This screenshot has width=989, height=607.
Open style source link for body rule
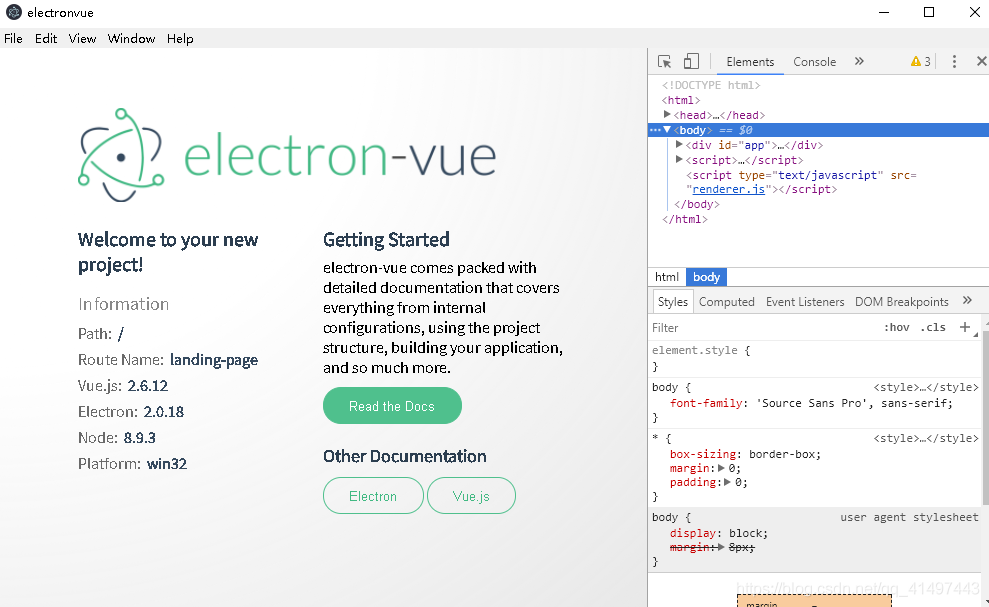[926, 387]
